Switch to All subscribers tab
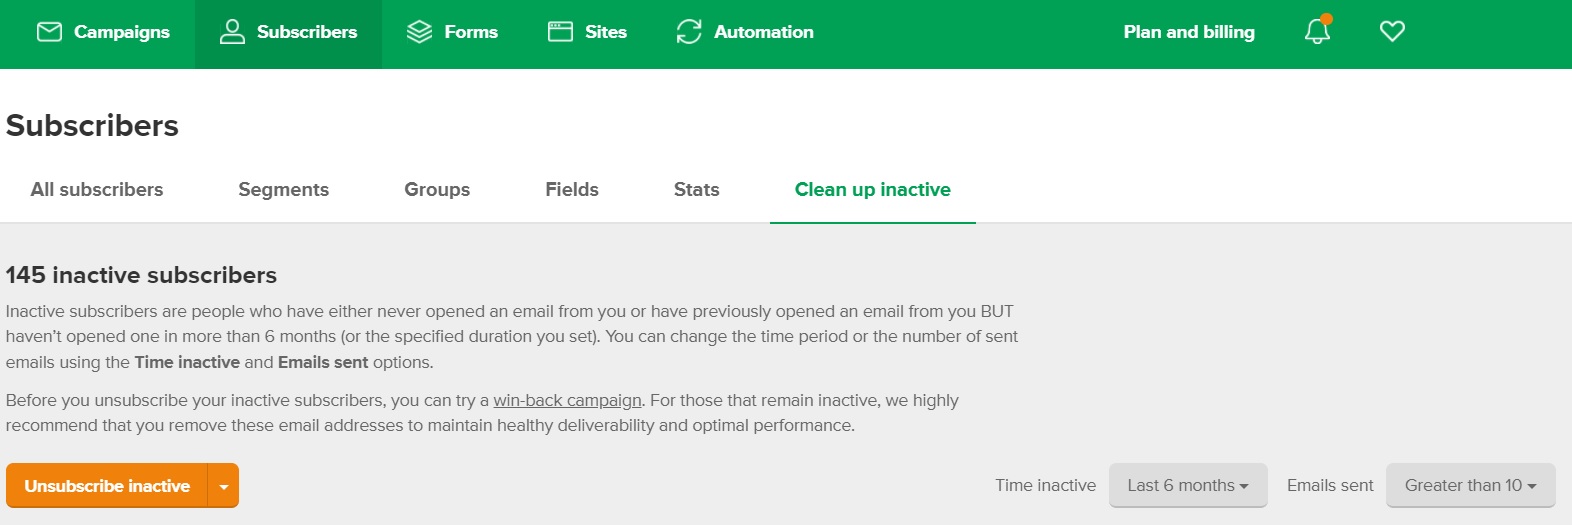The image size is (1572, 525). [97, 190]
